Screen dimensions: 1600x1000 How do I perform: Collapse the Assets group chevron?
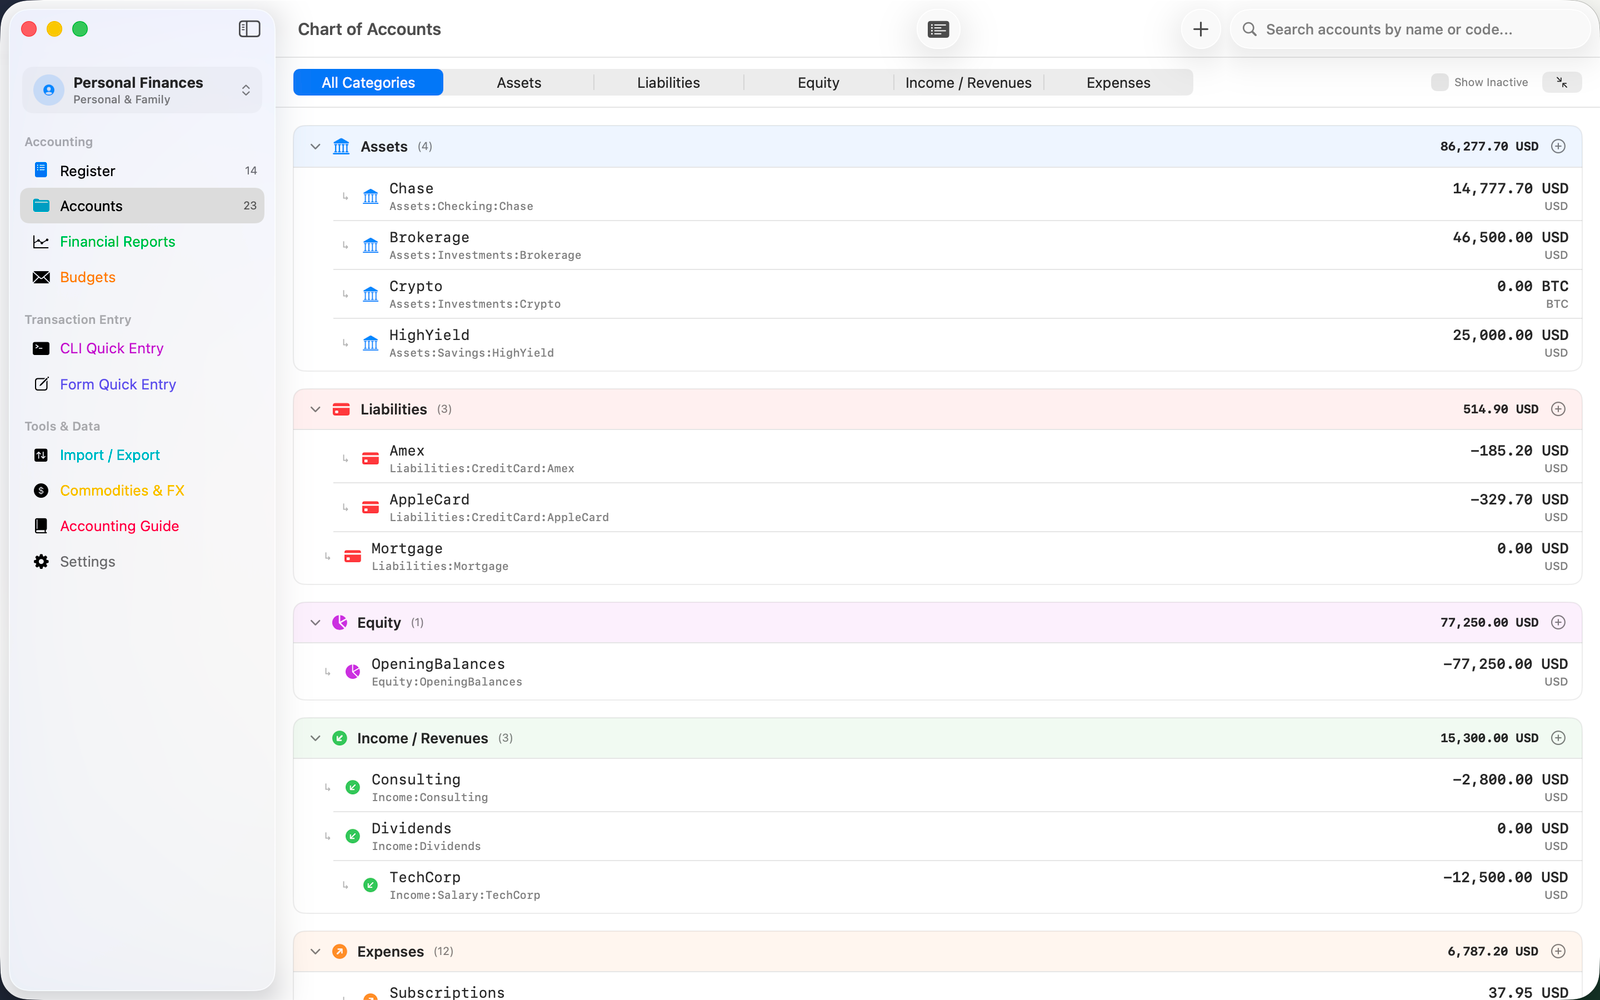[x=315, y=146]
